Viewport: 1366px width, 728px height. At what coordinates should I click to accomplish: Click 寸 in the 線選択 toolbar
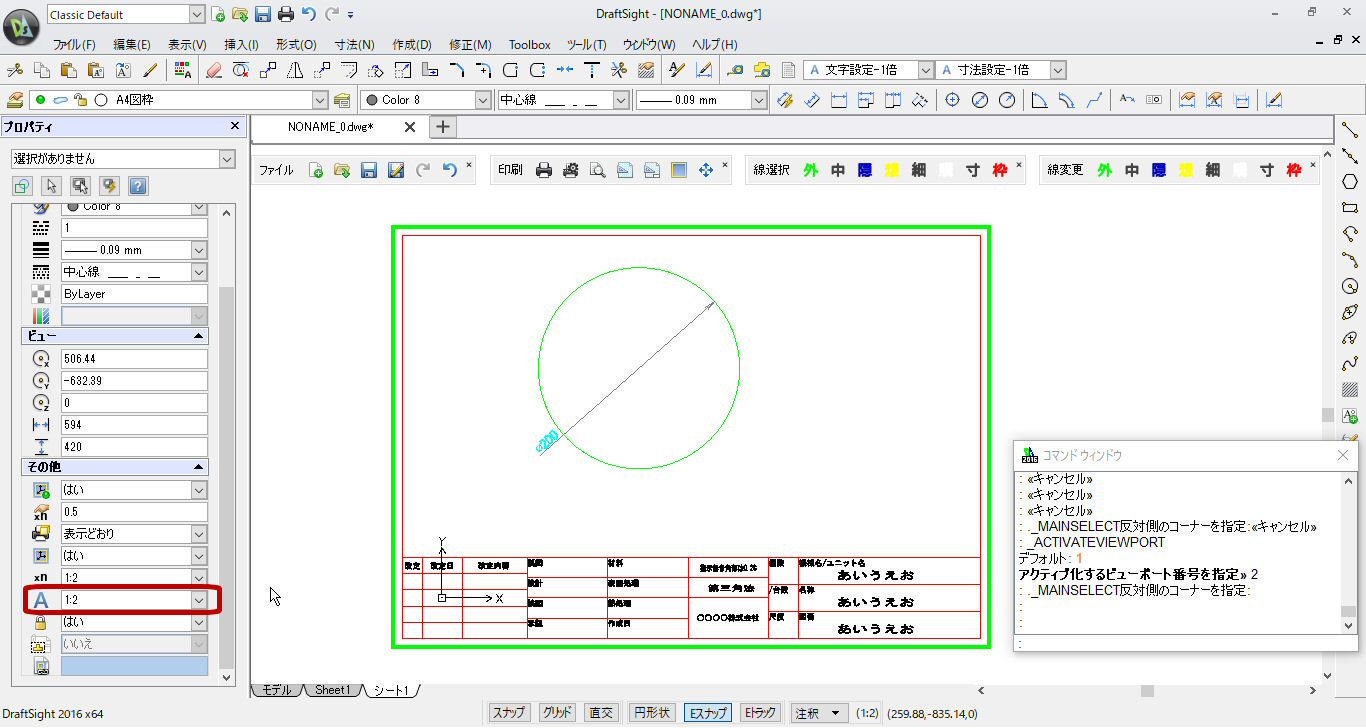(x=972, y=170)
